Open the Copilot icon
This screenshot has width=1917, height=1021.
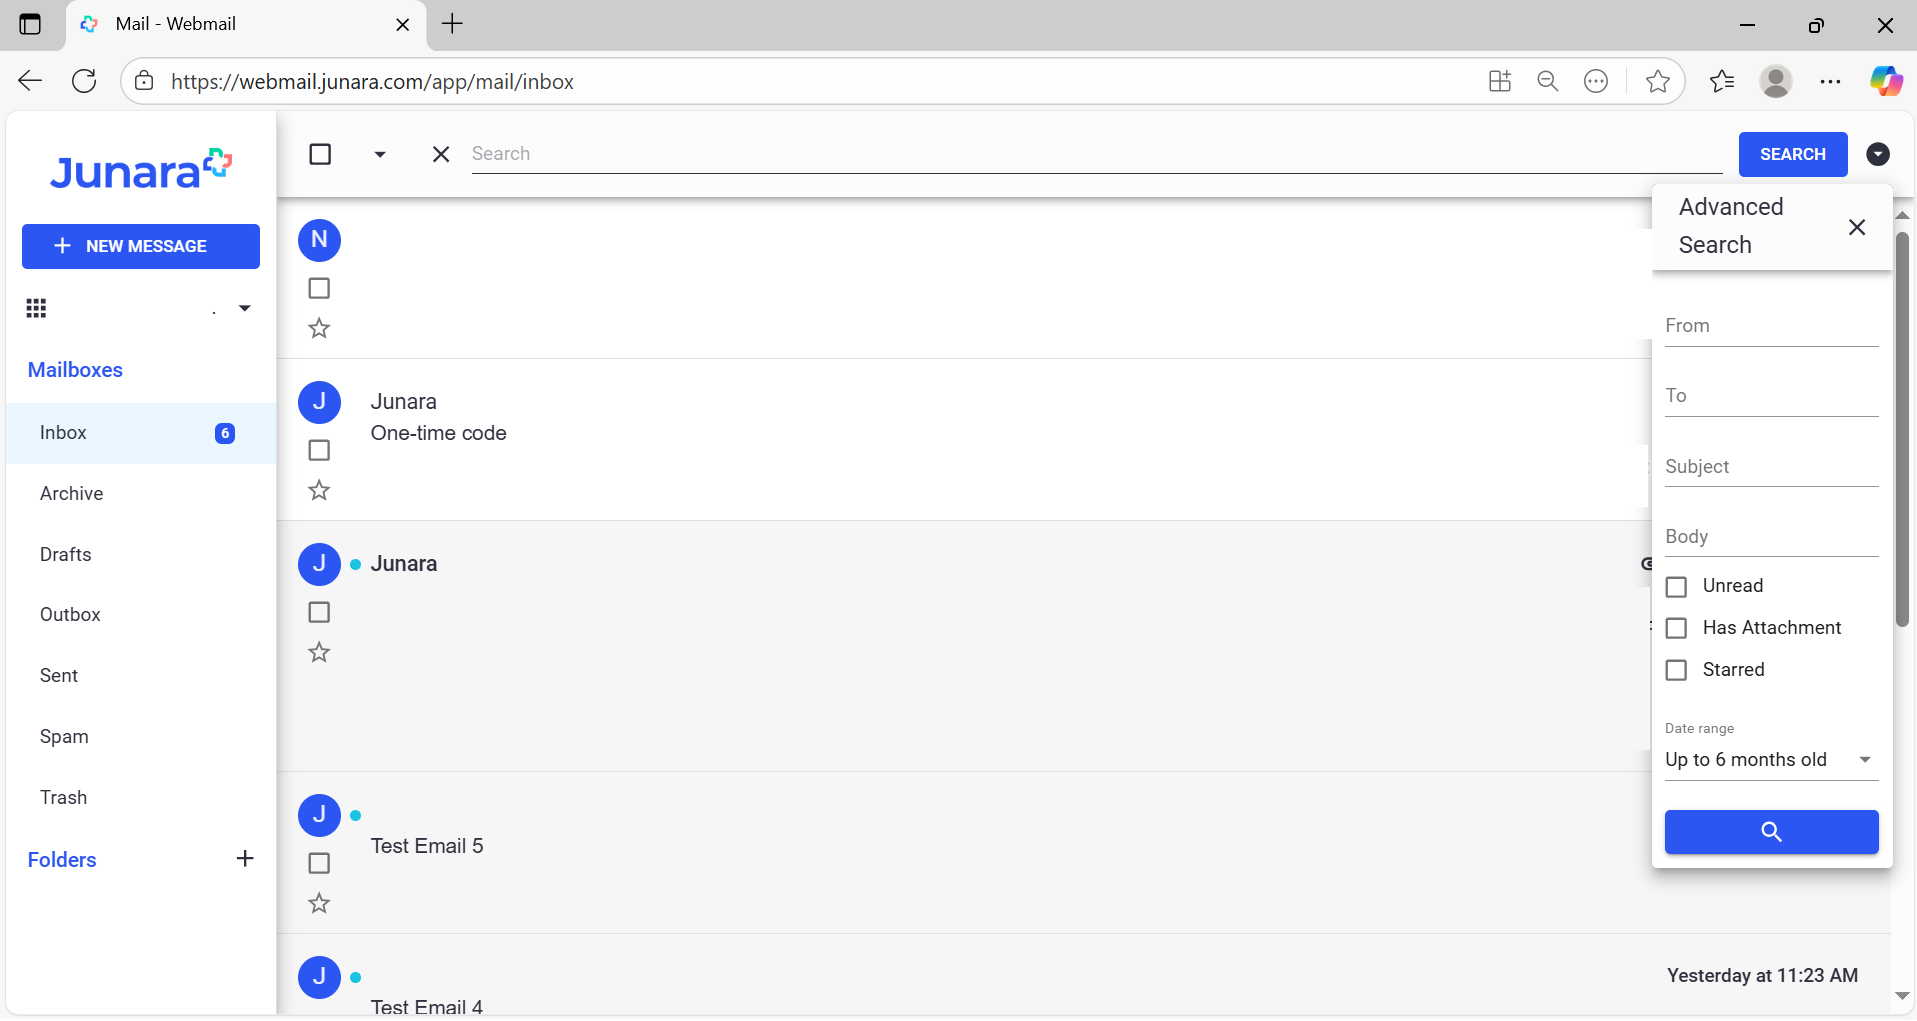pyautogui.click(x=1886, y=82)
